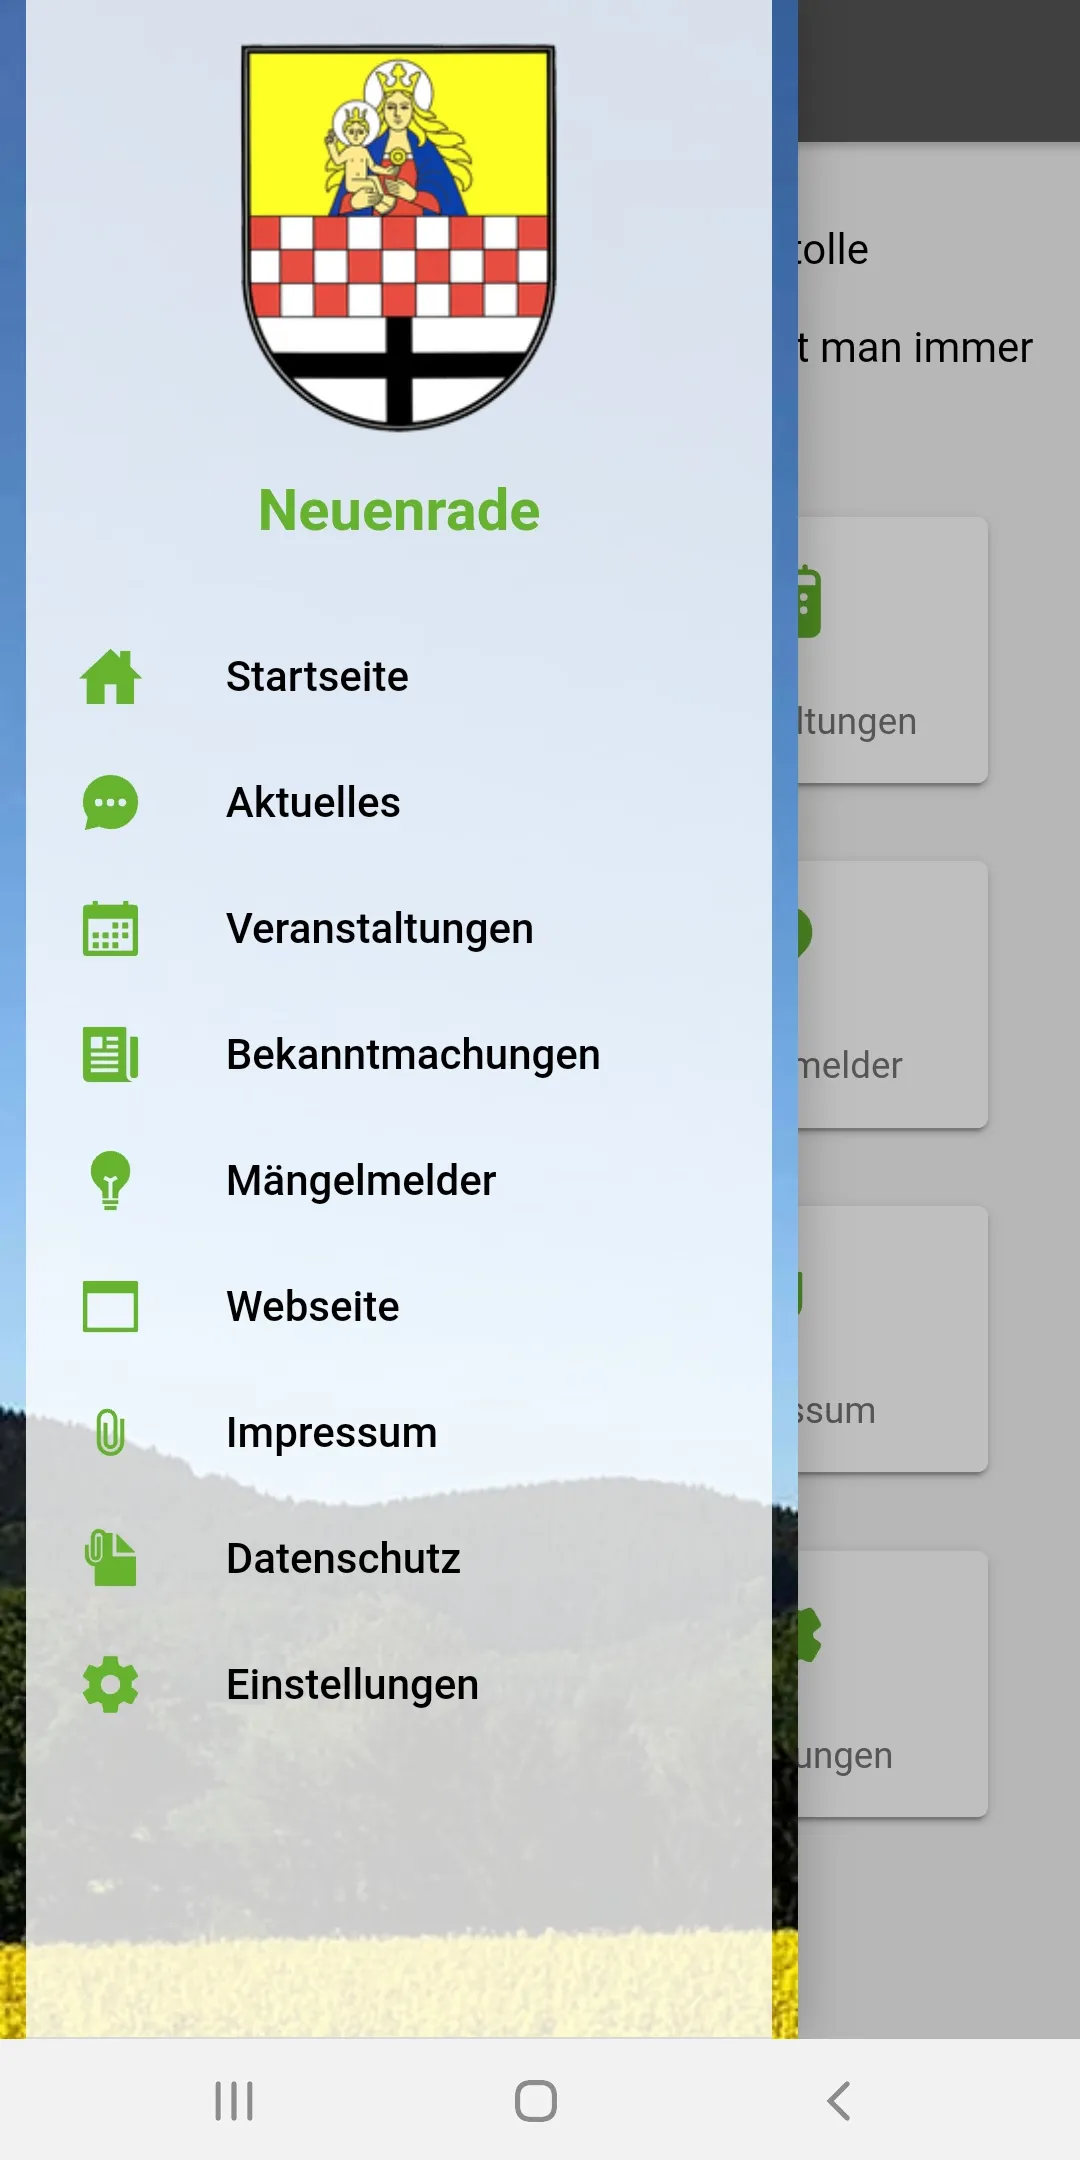
Task: Tap the speech bubble Aktuelles icon
Action: click(x=110, y=803)
